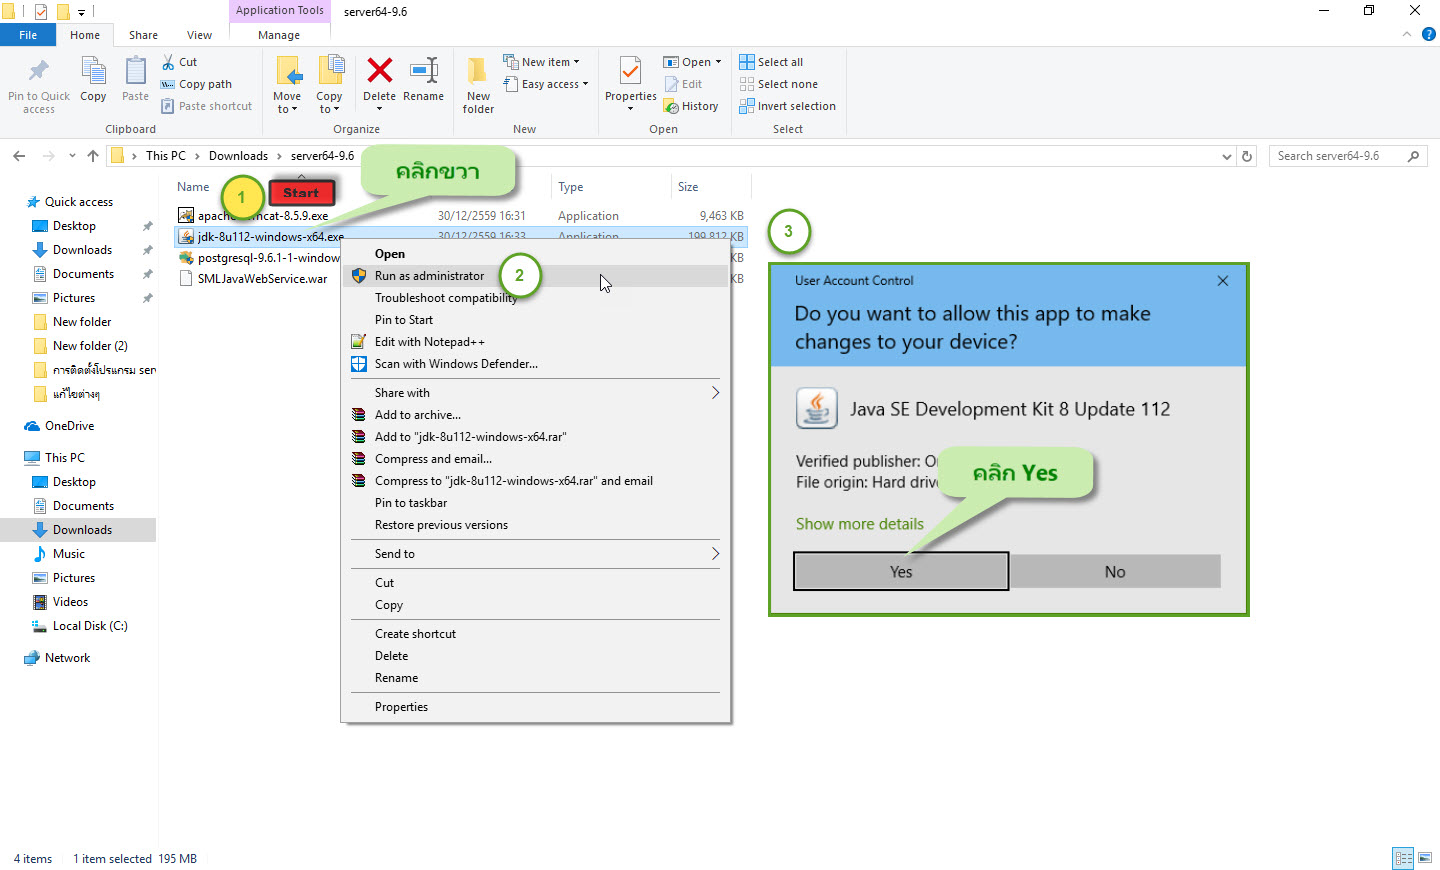Create a New folder from the ribbon
The width and height of the screenshot is (1440, 870).
tap(477, 85)
